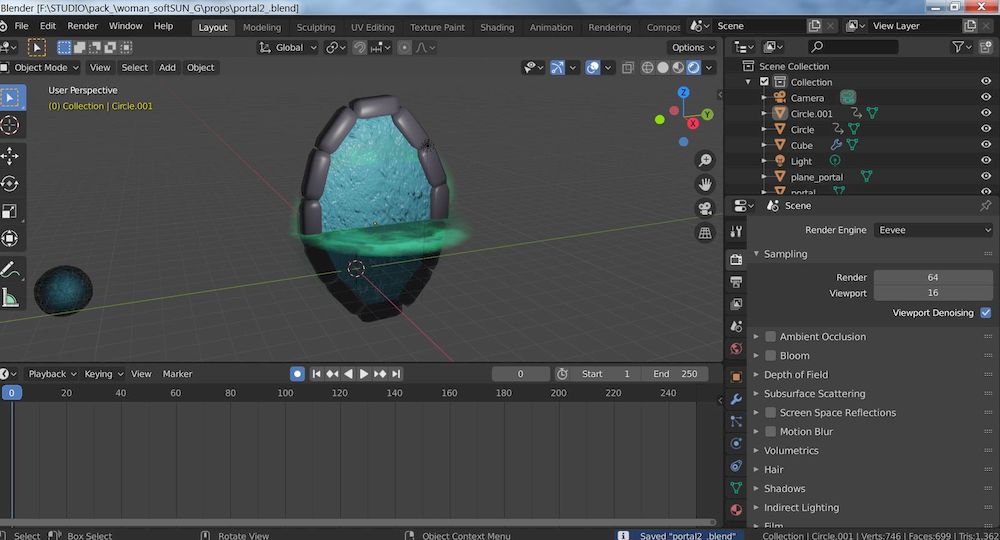
Task: Select the Rotate tool
Action: [10, 184]
